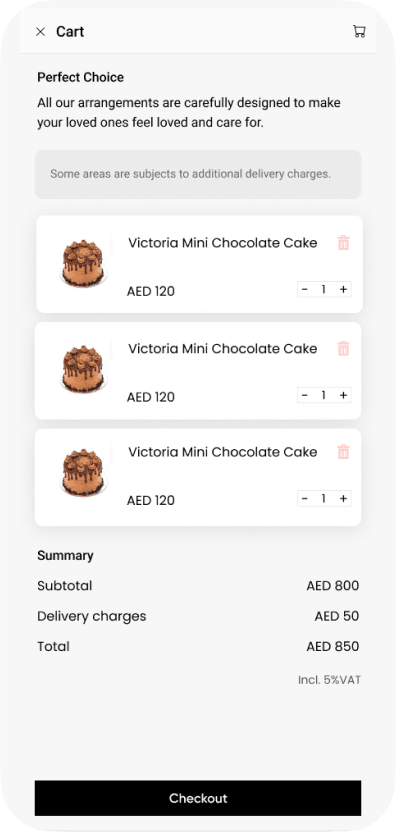
Task: Click the Checkout button
Action: [x=198, y=798]
